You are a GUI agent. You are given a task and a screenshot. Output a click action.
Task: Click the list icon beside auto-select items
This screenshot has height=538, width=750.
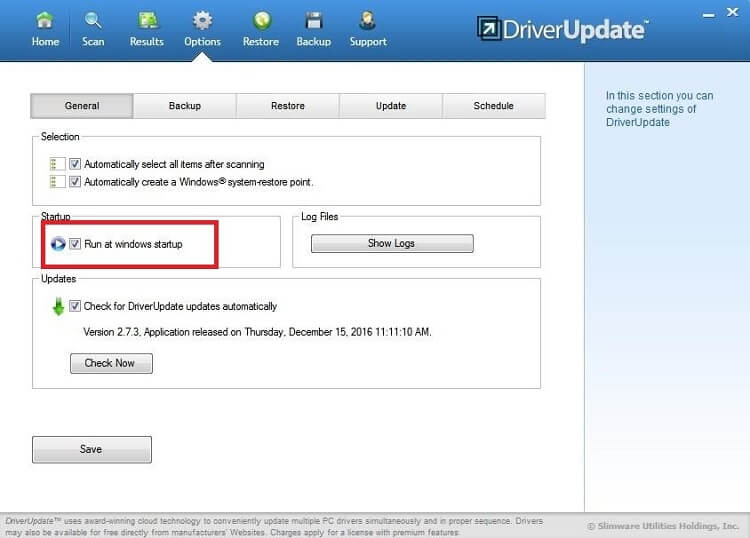pyautogui.click(x=57, y=164)
